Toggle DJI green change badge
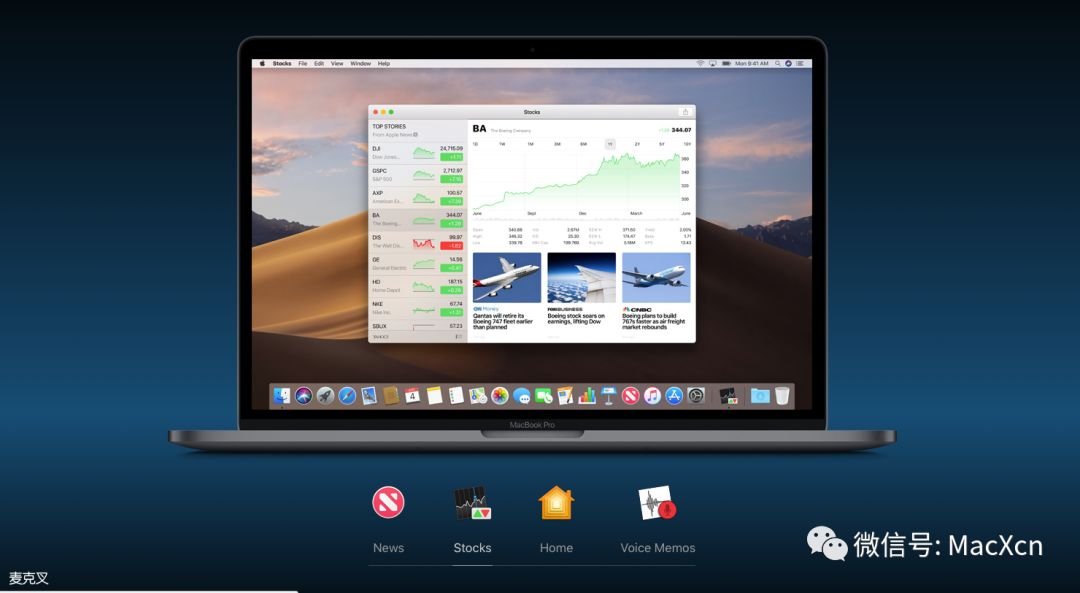Screen dimensions: 1080x593 click(x=452, y=157)
